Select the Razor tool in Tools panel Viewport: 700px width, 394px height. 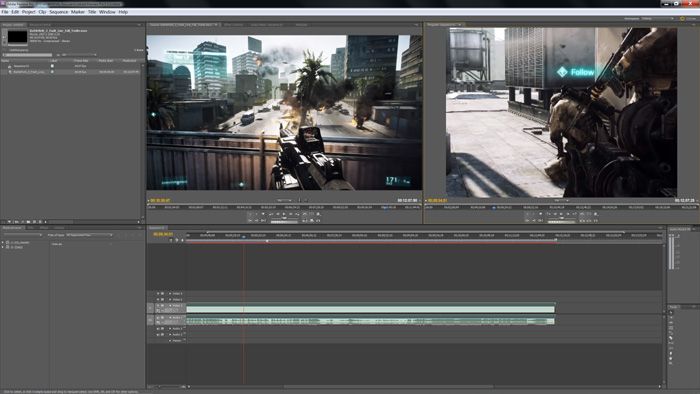point(671,338)
